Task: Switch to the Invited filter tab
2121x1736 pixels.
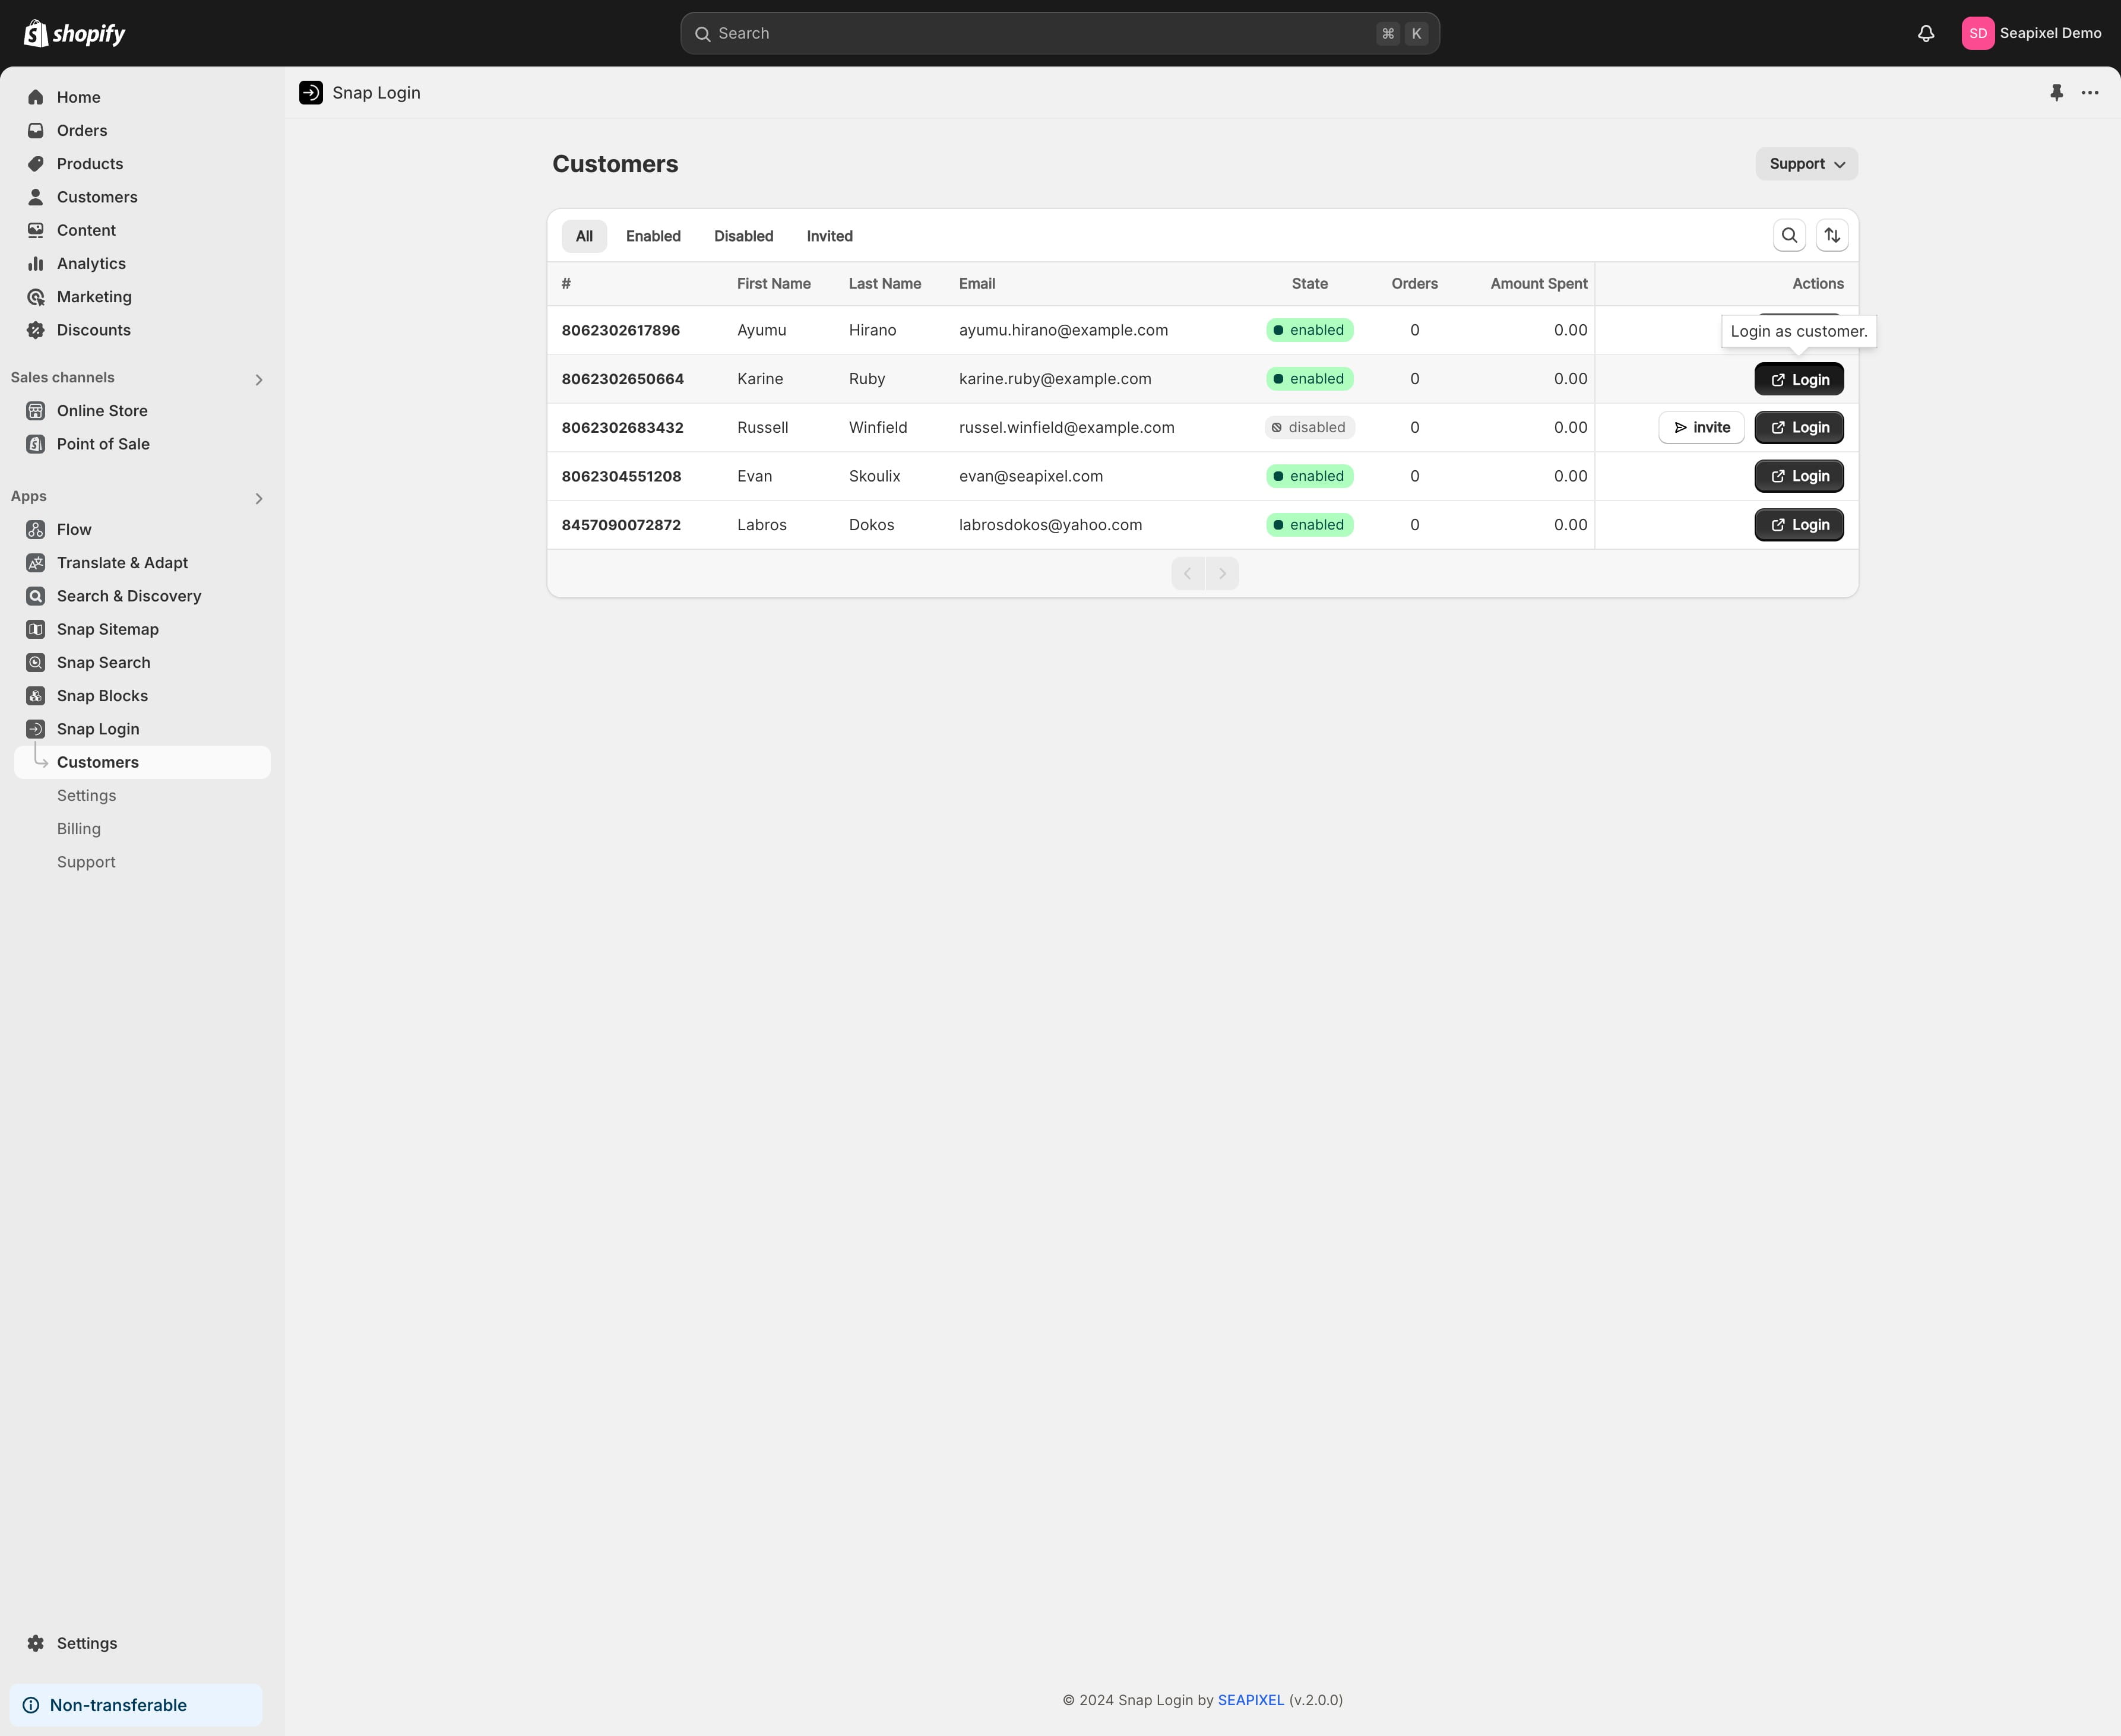Action: 829,236
